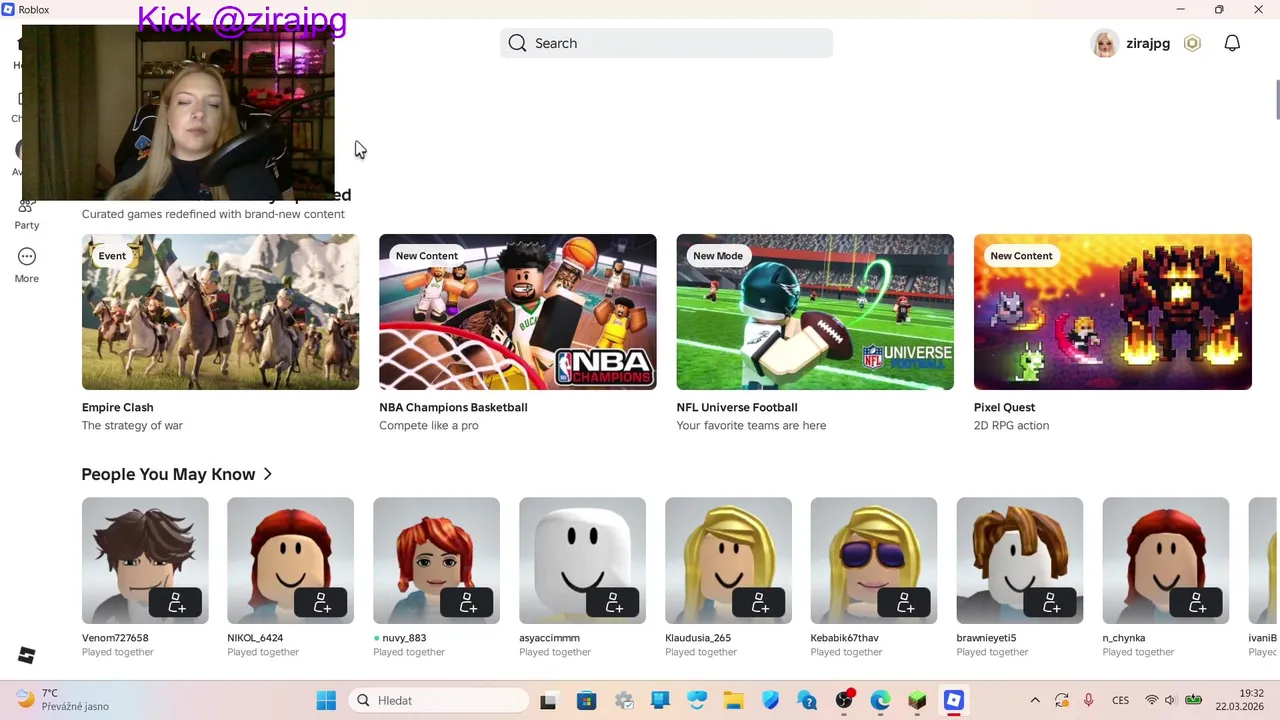Open Pixel Quest game thumbnail

pyautogui.click(x=1113, y=312)
